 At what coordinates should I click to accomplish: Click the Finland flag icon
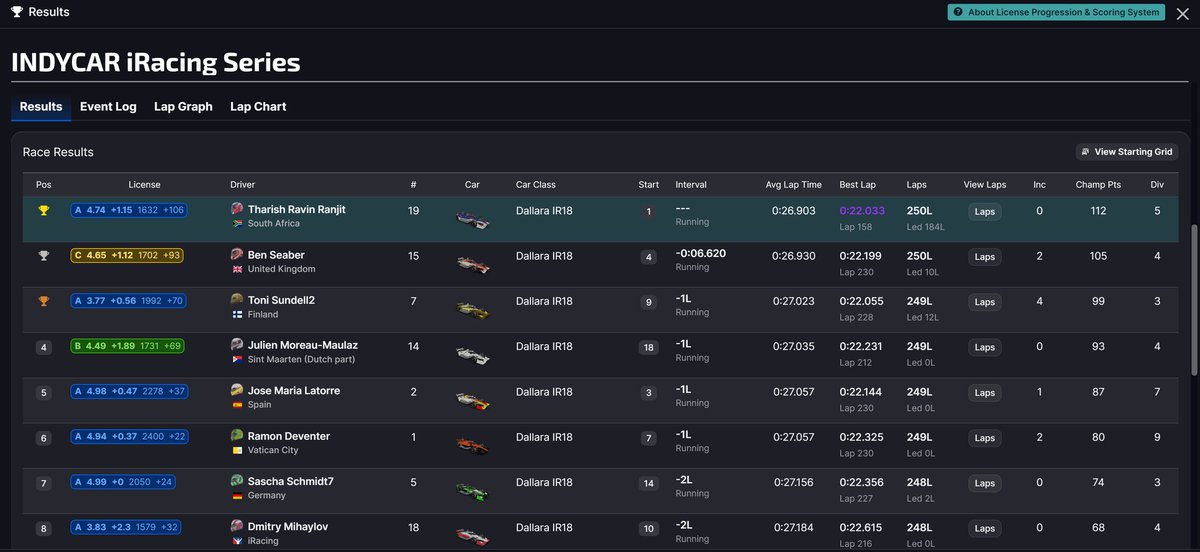point(237,314)
